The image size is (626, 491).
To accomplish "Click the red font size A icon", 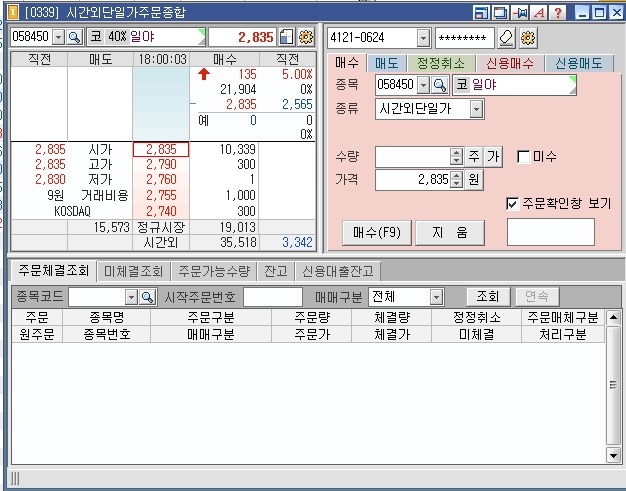I will [x=539, y=13].
